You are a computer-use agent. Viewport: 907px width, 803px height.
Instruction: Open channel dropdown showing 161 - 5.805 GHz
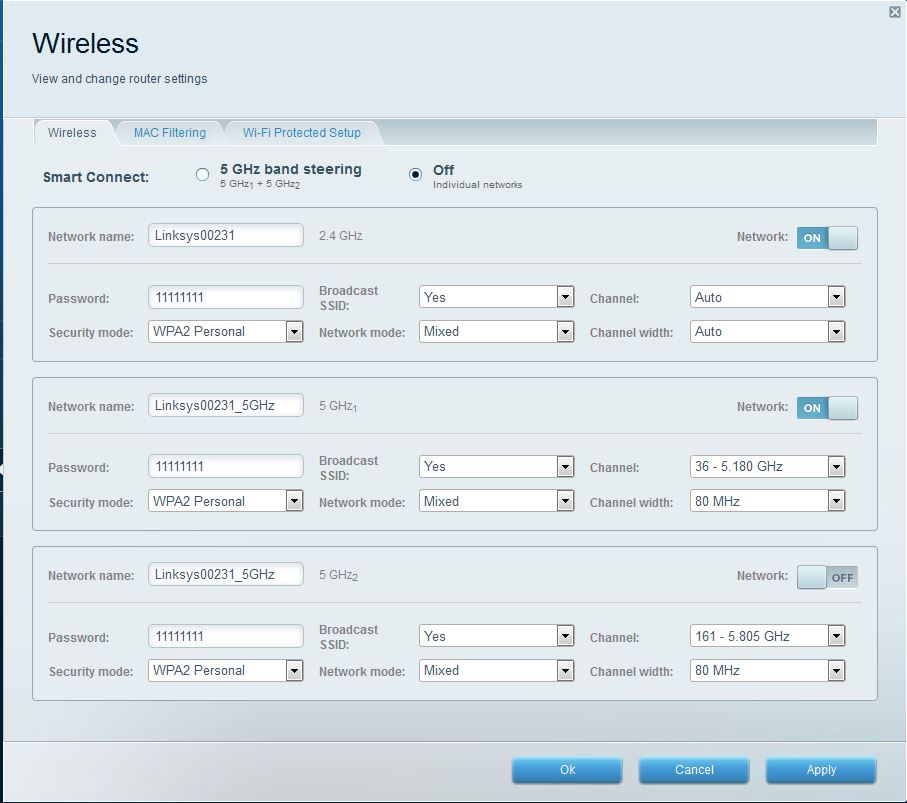click(x=768, y=636)
